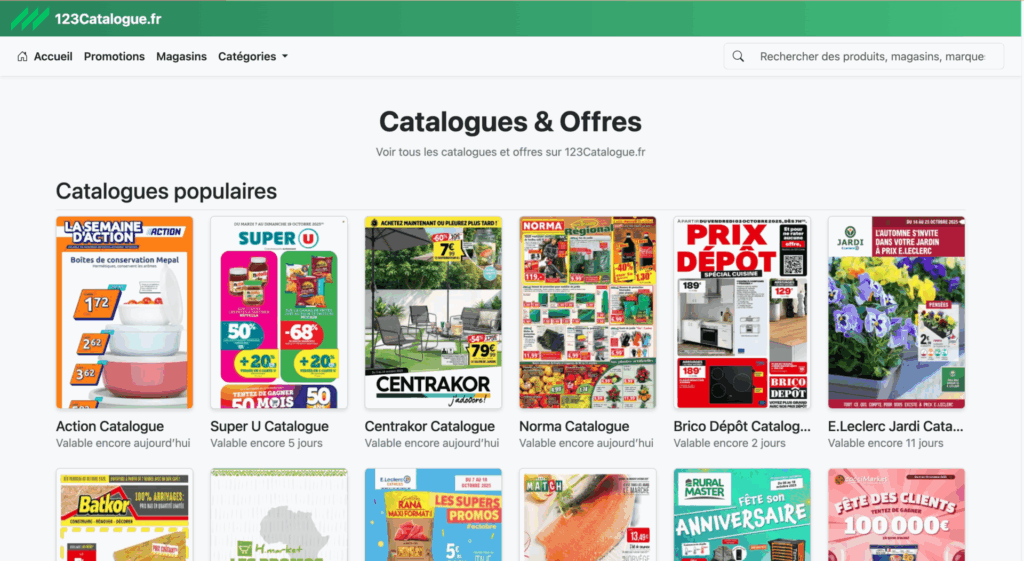Image resolution: width=1024 pixels, height=561 pixels.
Task: Open the Match salmon catalogue cover
Action: click(588, 515)
